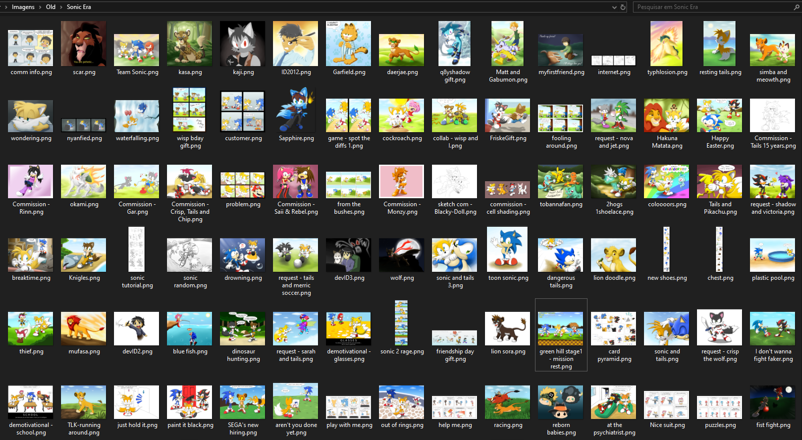Viewport: 802px width, 440px height.
Task: Select drowning.png file
Action: click(242, 255)
